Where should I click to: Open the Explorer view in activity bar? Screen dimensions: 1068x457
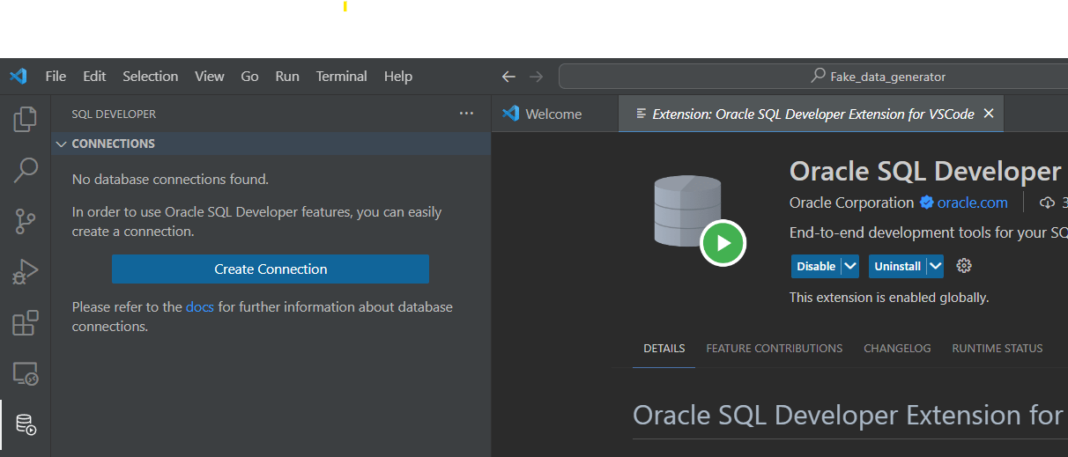(x=25, y=119)
